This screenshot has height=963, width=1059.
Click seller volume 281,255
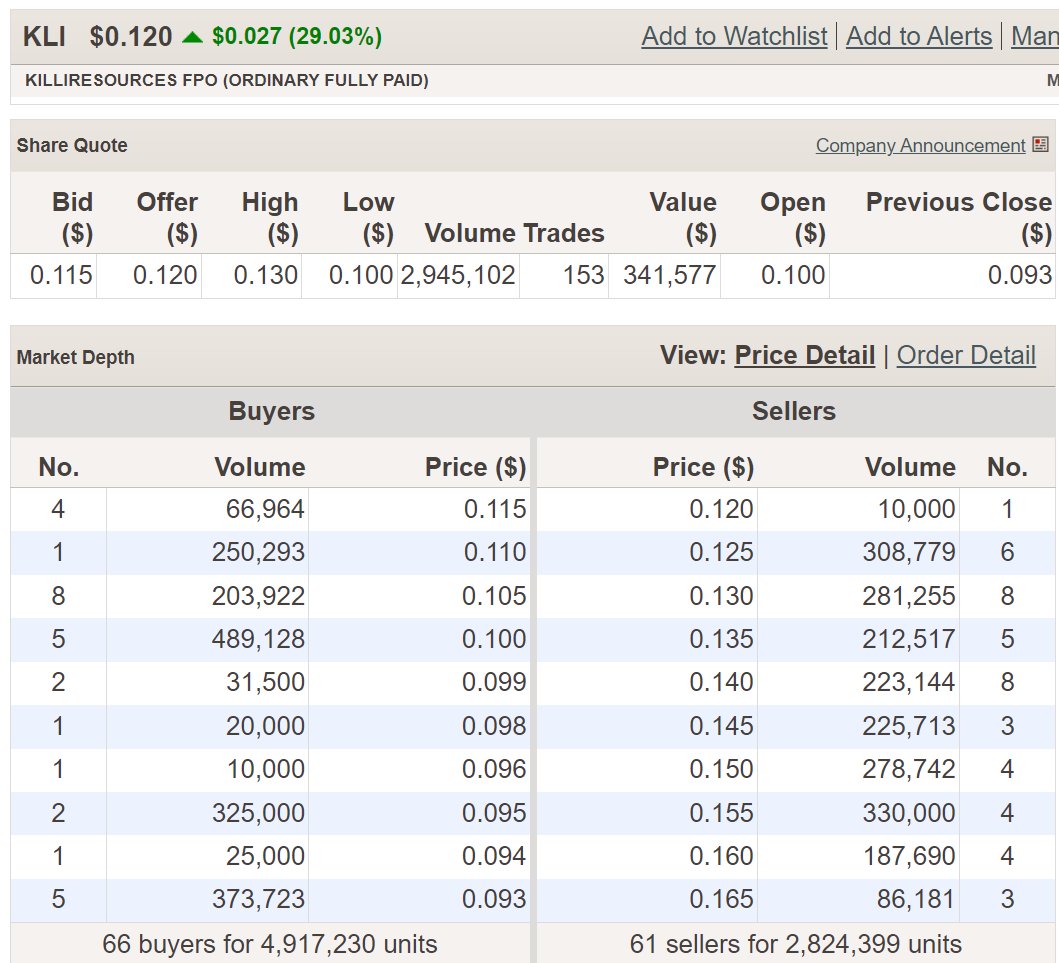point(908,596)
